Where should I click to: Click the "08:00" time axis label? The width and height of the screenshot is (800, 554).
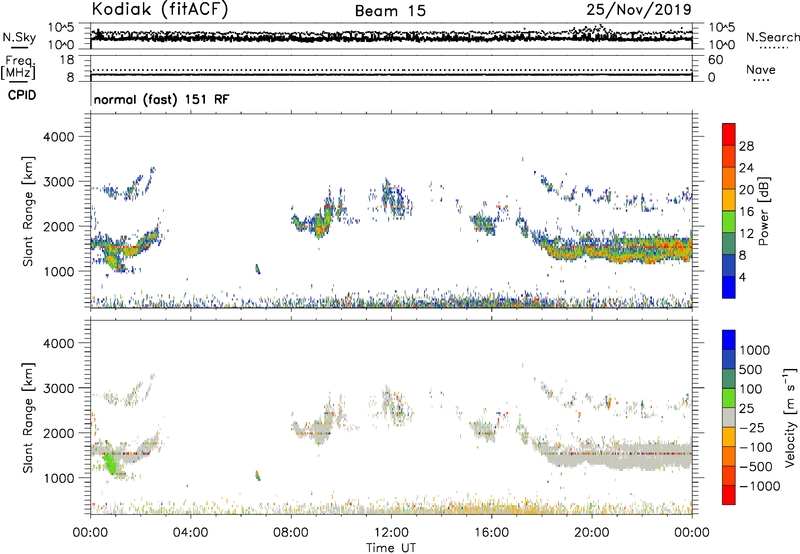click(291, 533)
